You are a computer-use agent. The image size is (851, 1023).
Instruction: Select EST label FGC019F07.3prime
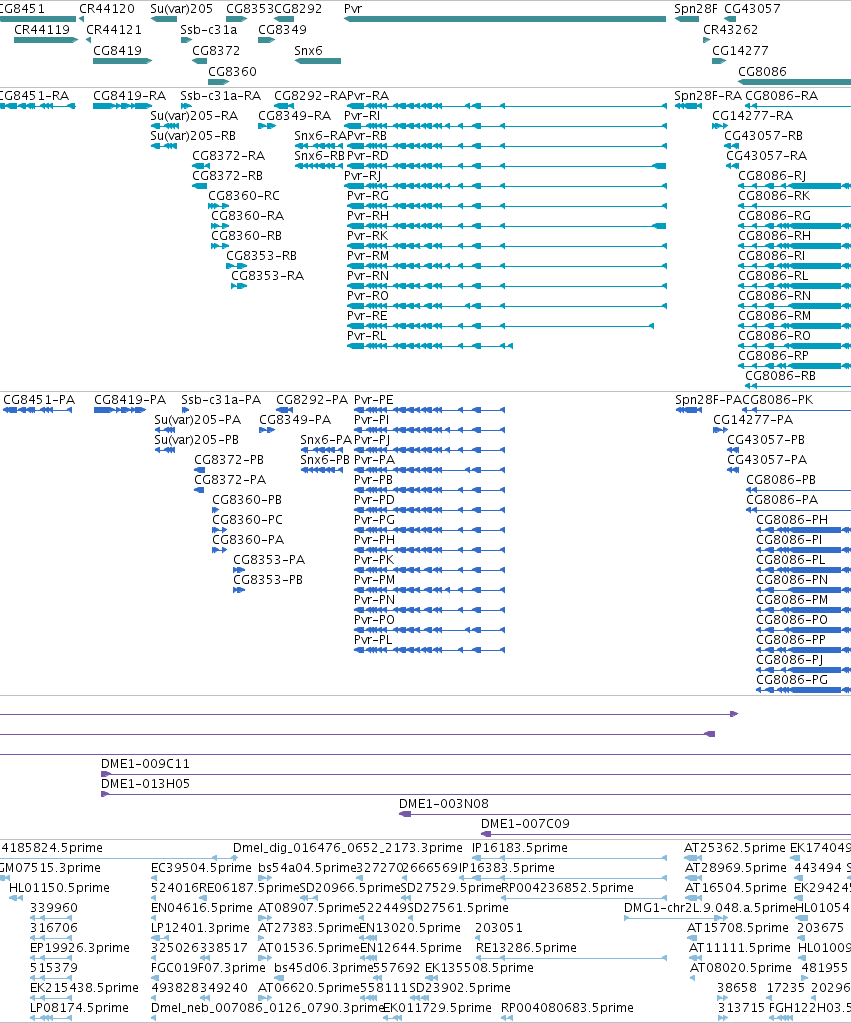[208, 967]
